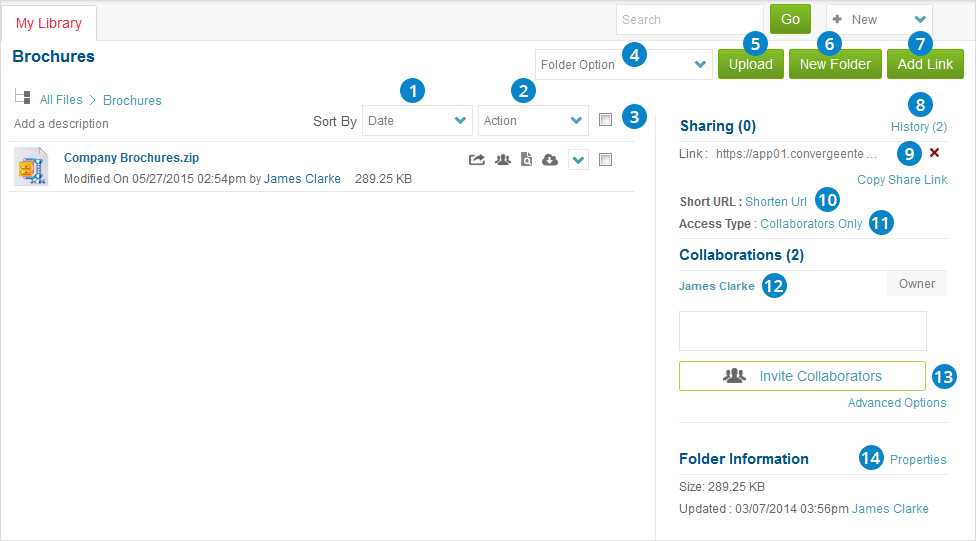Switch to the My Library tab
Viewport: 976px width, 541px height.
(49, 23)
